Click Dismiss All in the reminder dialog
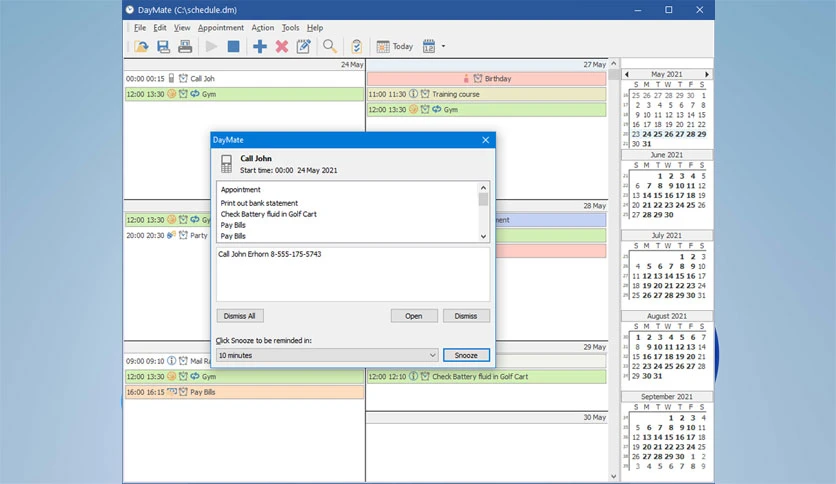The image size is (836, 484). 239,316
